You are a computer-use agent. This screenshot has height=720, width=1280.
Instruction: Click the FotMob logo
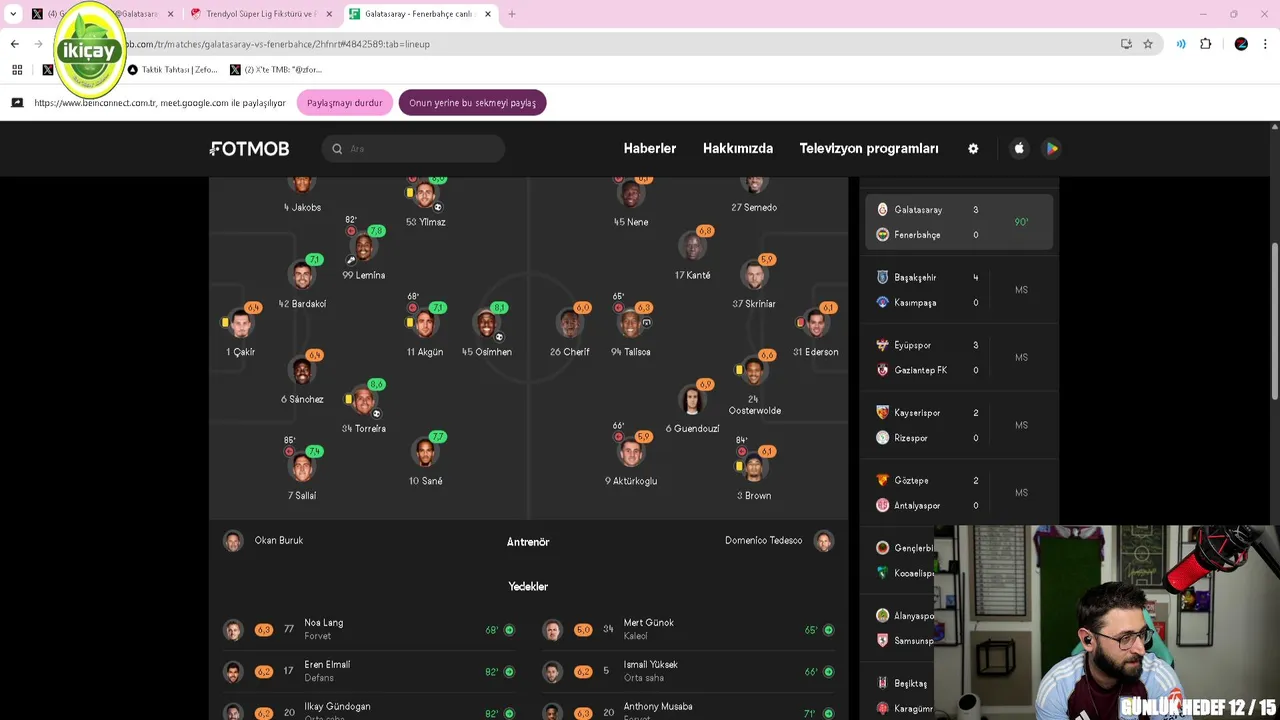[x=250, y=148]
